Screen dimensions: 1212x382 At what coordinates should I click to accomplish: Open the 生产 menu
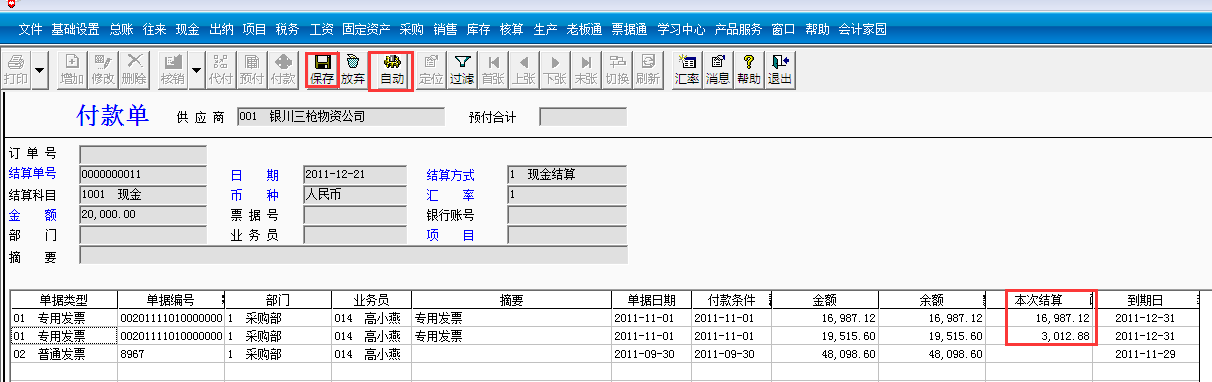click(546, 30)
